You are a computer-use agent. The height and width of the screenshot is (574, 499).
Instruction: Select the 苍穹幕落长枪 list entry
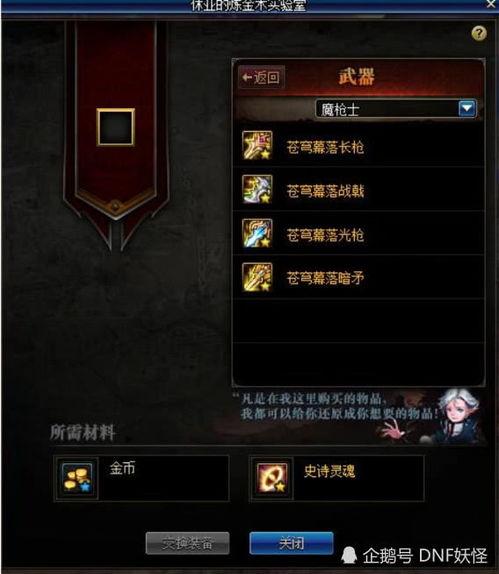[x=359, y=146]
